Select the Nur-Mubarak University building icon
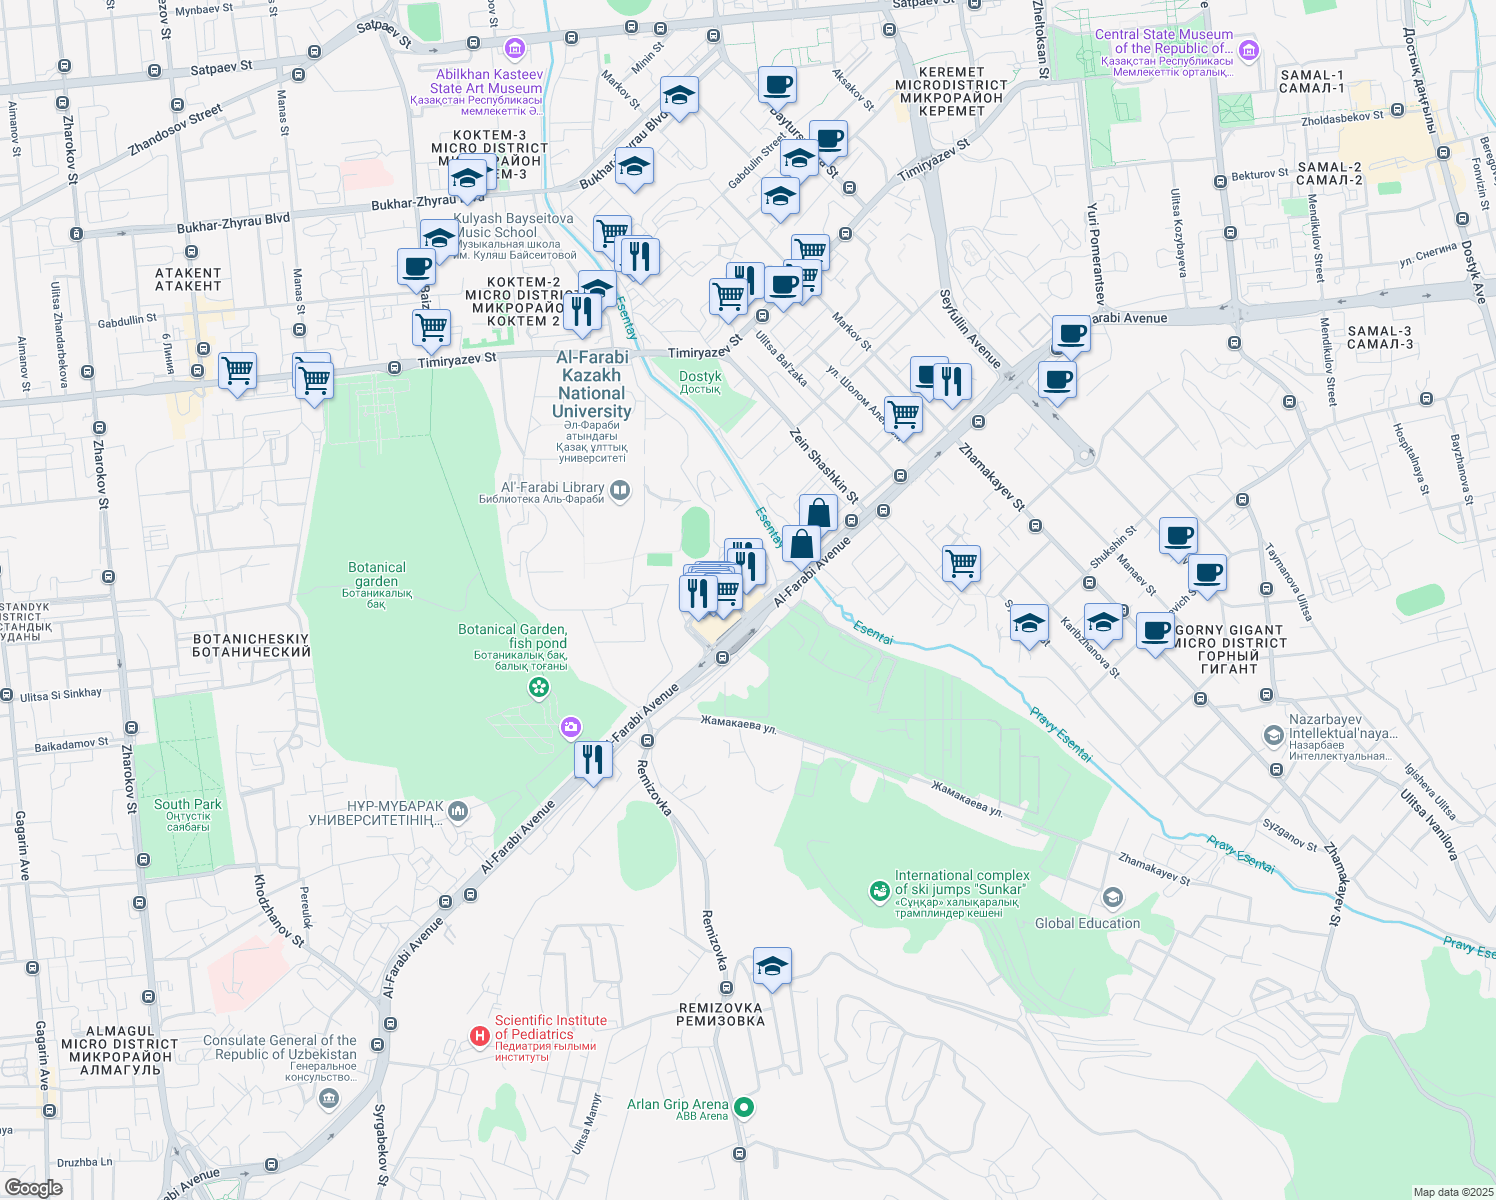The height and width of the screenshot is (1200, 1496). point(458,811)
